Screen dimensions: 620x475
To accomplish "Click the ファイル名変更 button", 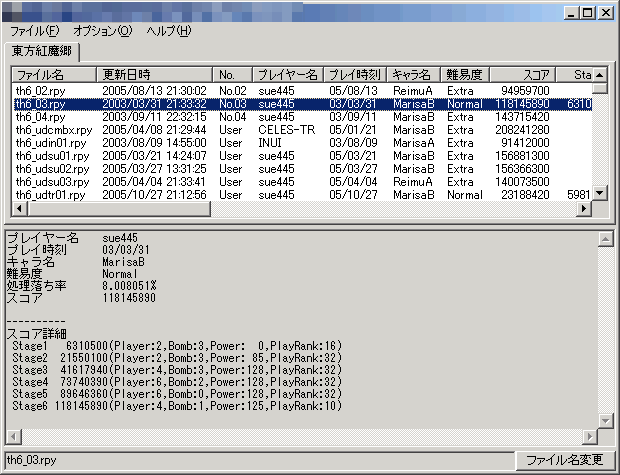I will tap(565, 460).
